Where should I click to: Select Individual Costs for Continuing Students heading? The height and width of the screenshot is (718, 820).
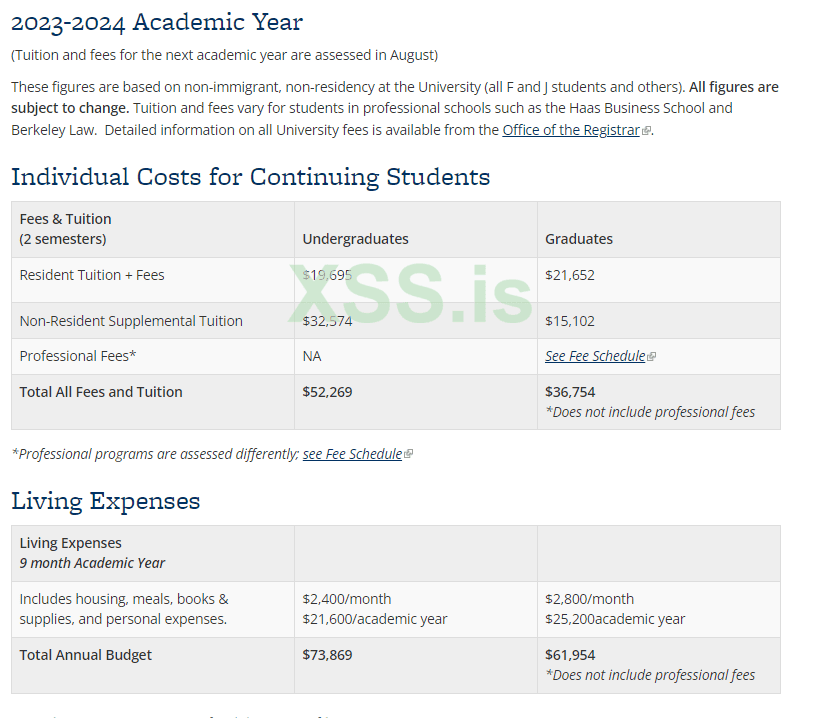coord(250,177)
